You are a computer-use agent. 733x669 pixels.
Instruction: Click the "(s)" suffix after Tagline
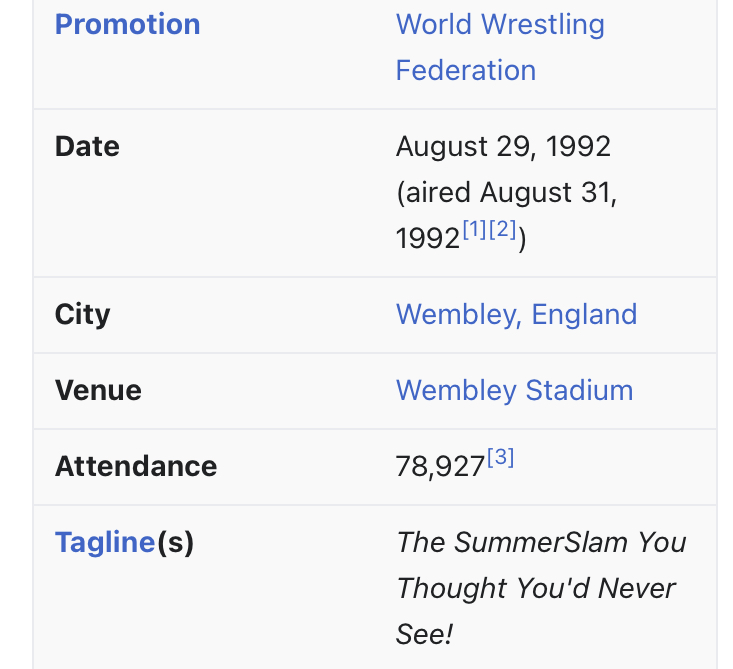click(x=175, y=543)
